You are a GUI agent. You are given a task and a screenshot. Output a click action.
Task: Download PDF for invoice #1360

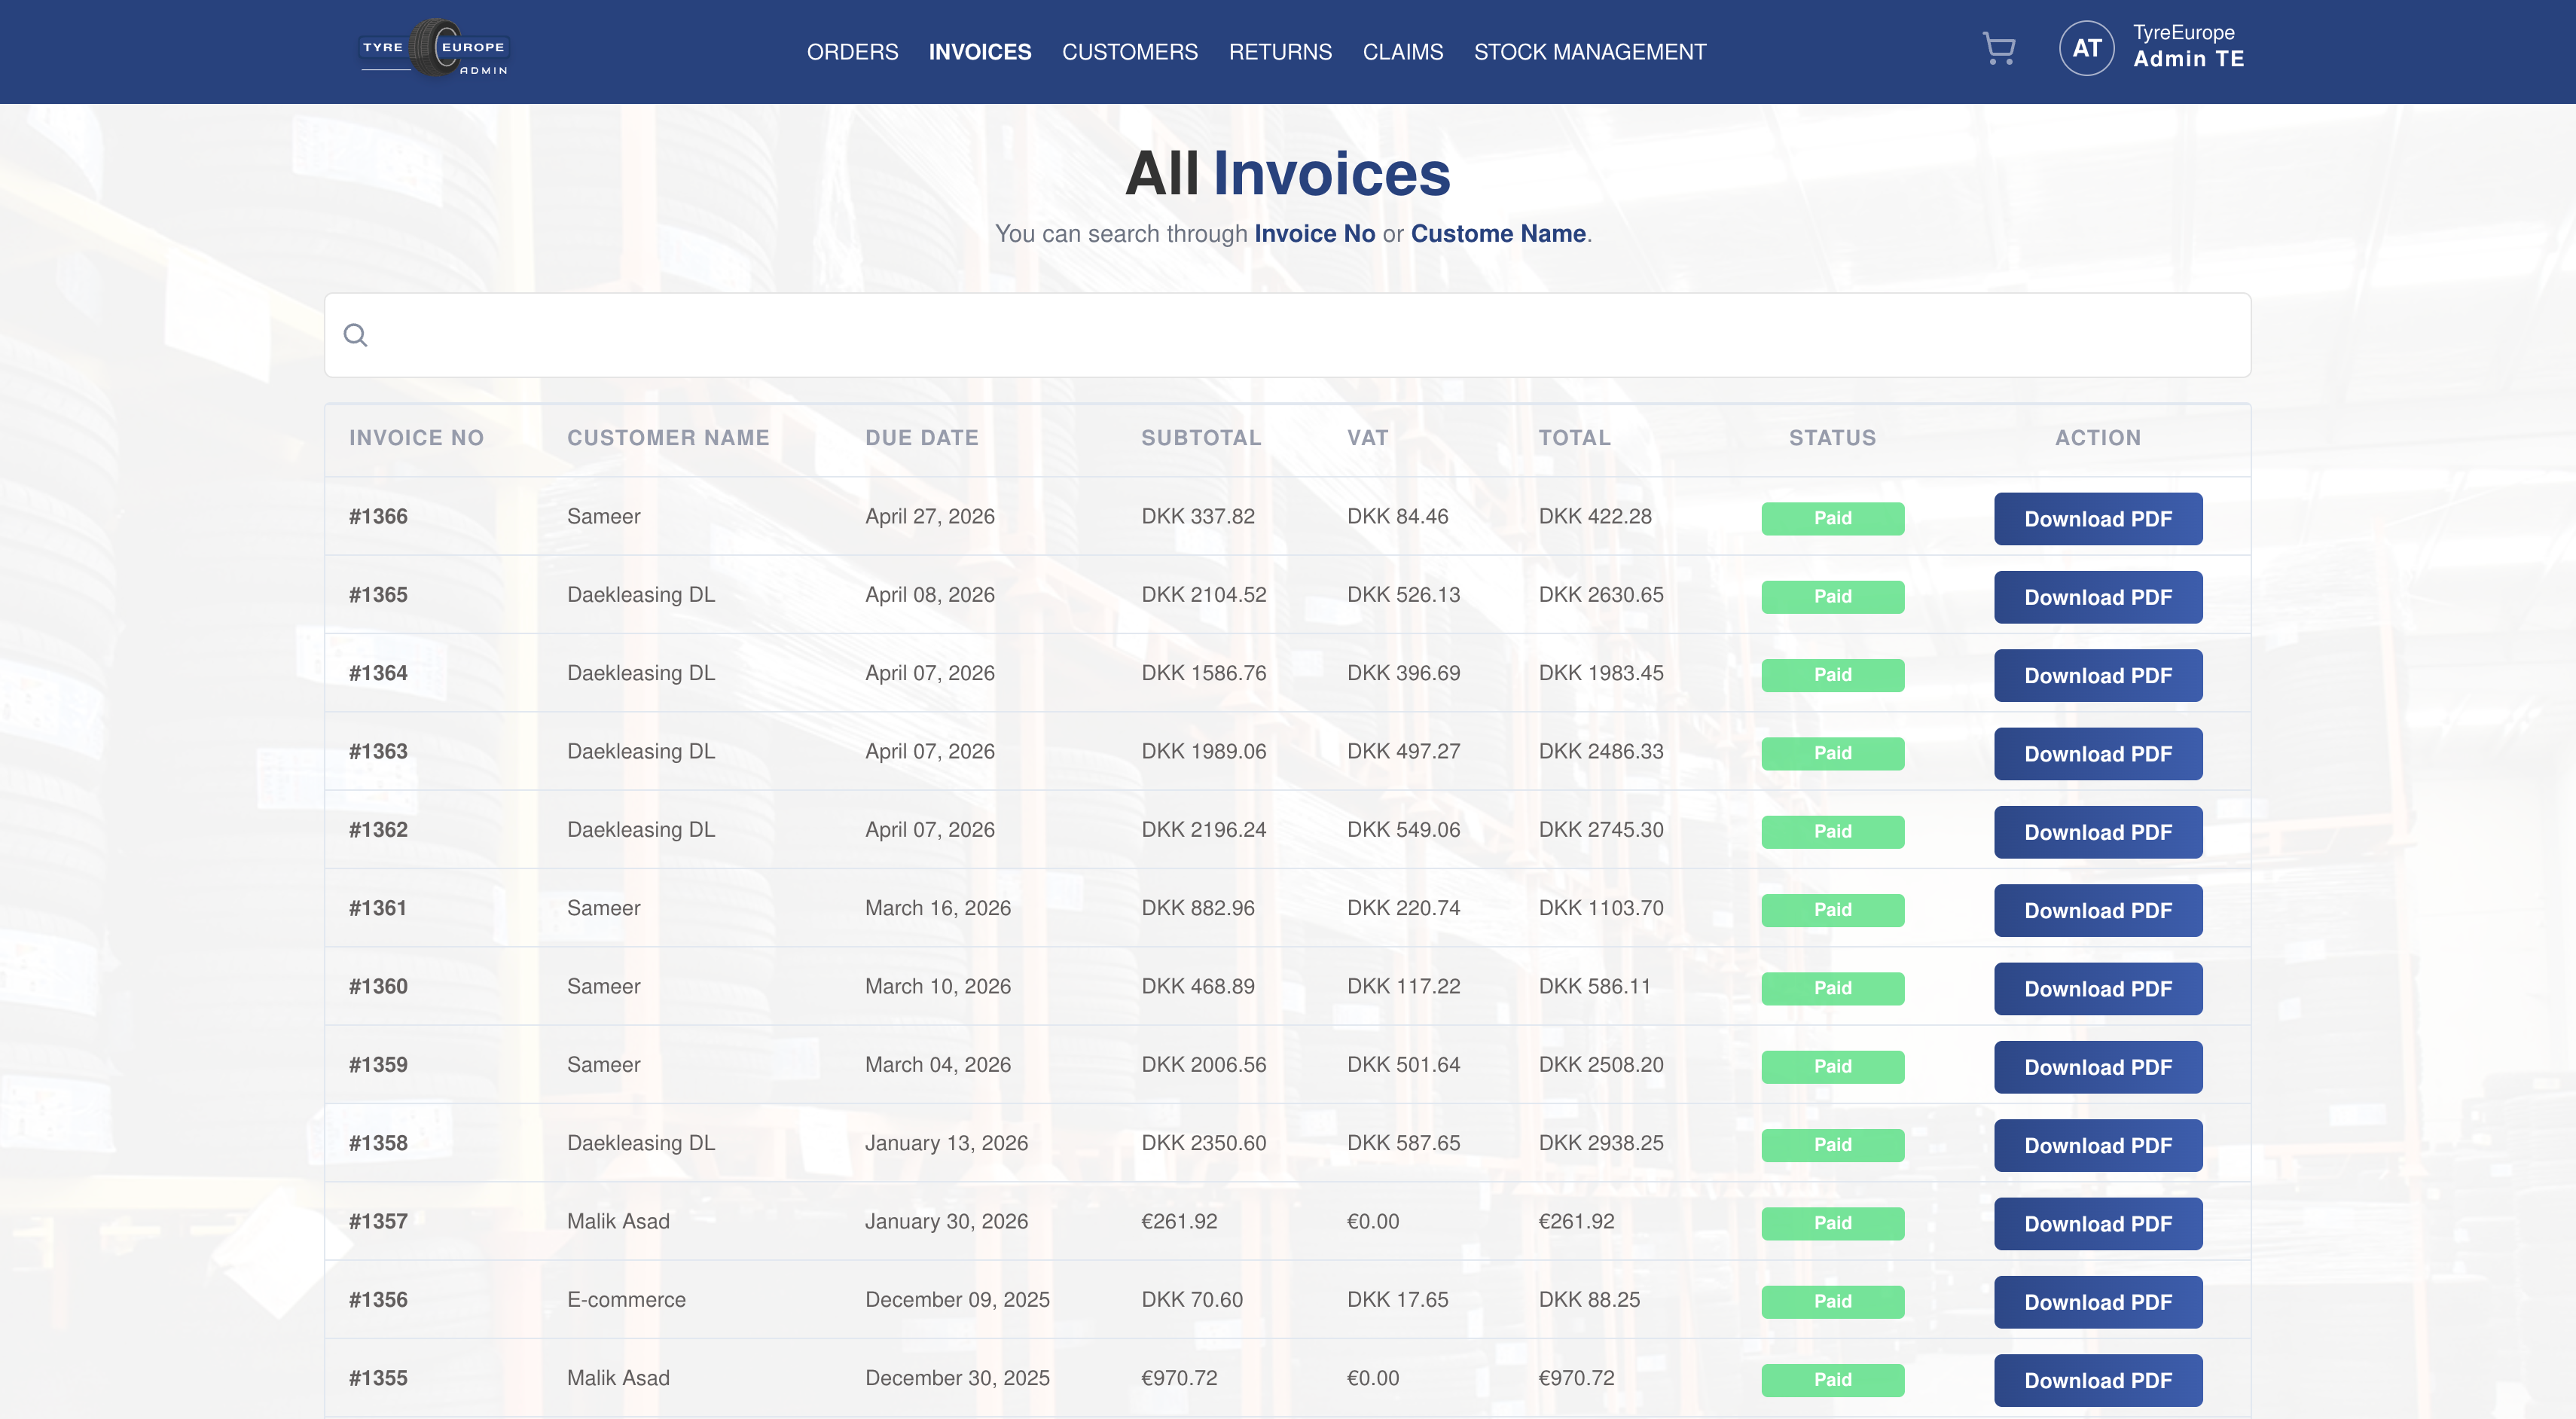point(2097,989)
